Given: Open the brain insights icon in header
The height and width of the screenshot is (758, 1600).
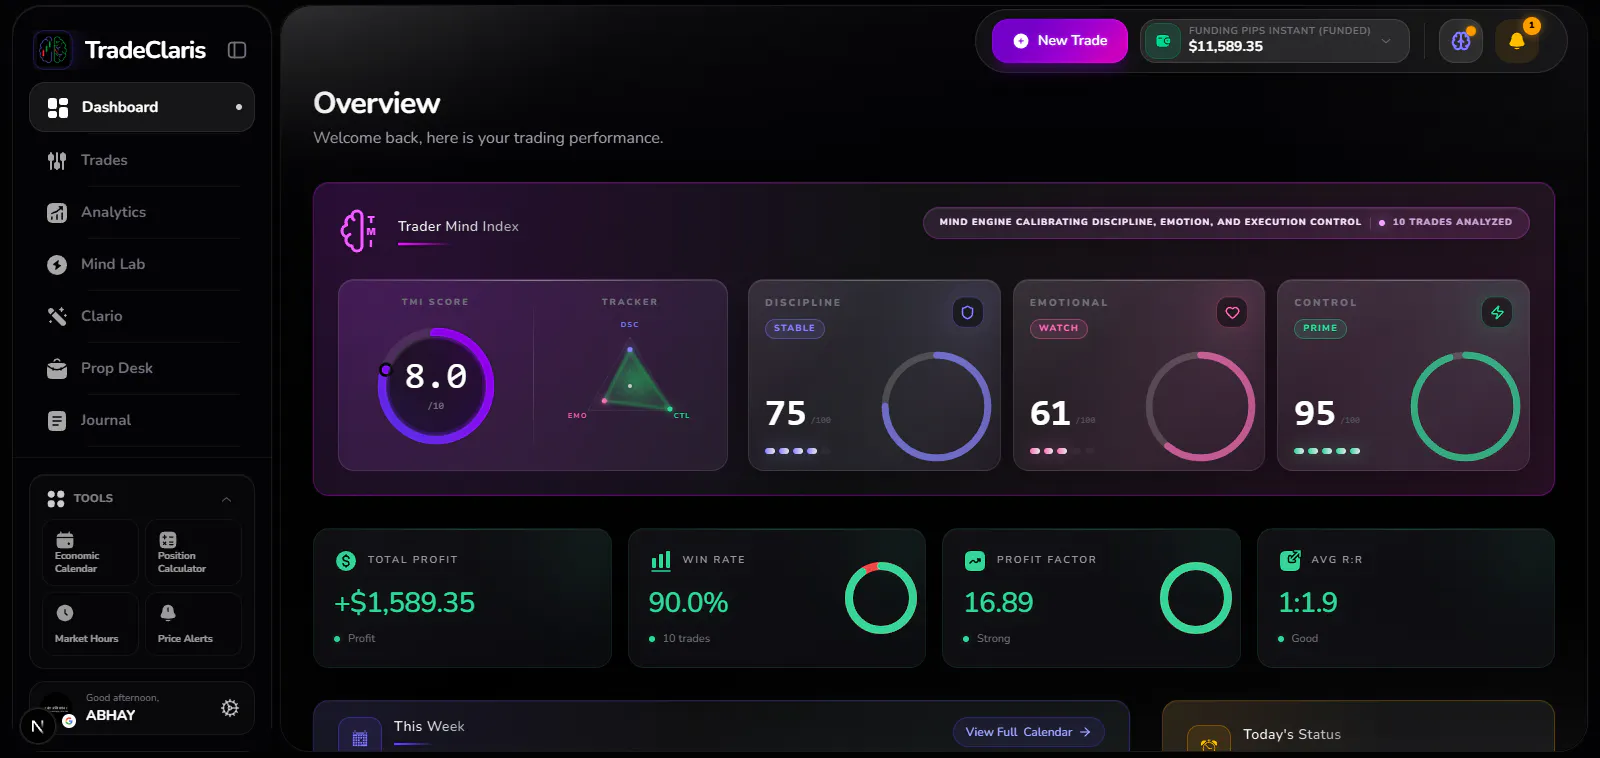Looking at the screenshot, I should (1461, 41).
